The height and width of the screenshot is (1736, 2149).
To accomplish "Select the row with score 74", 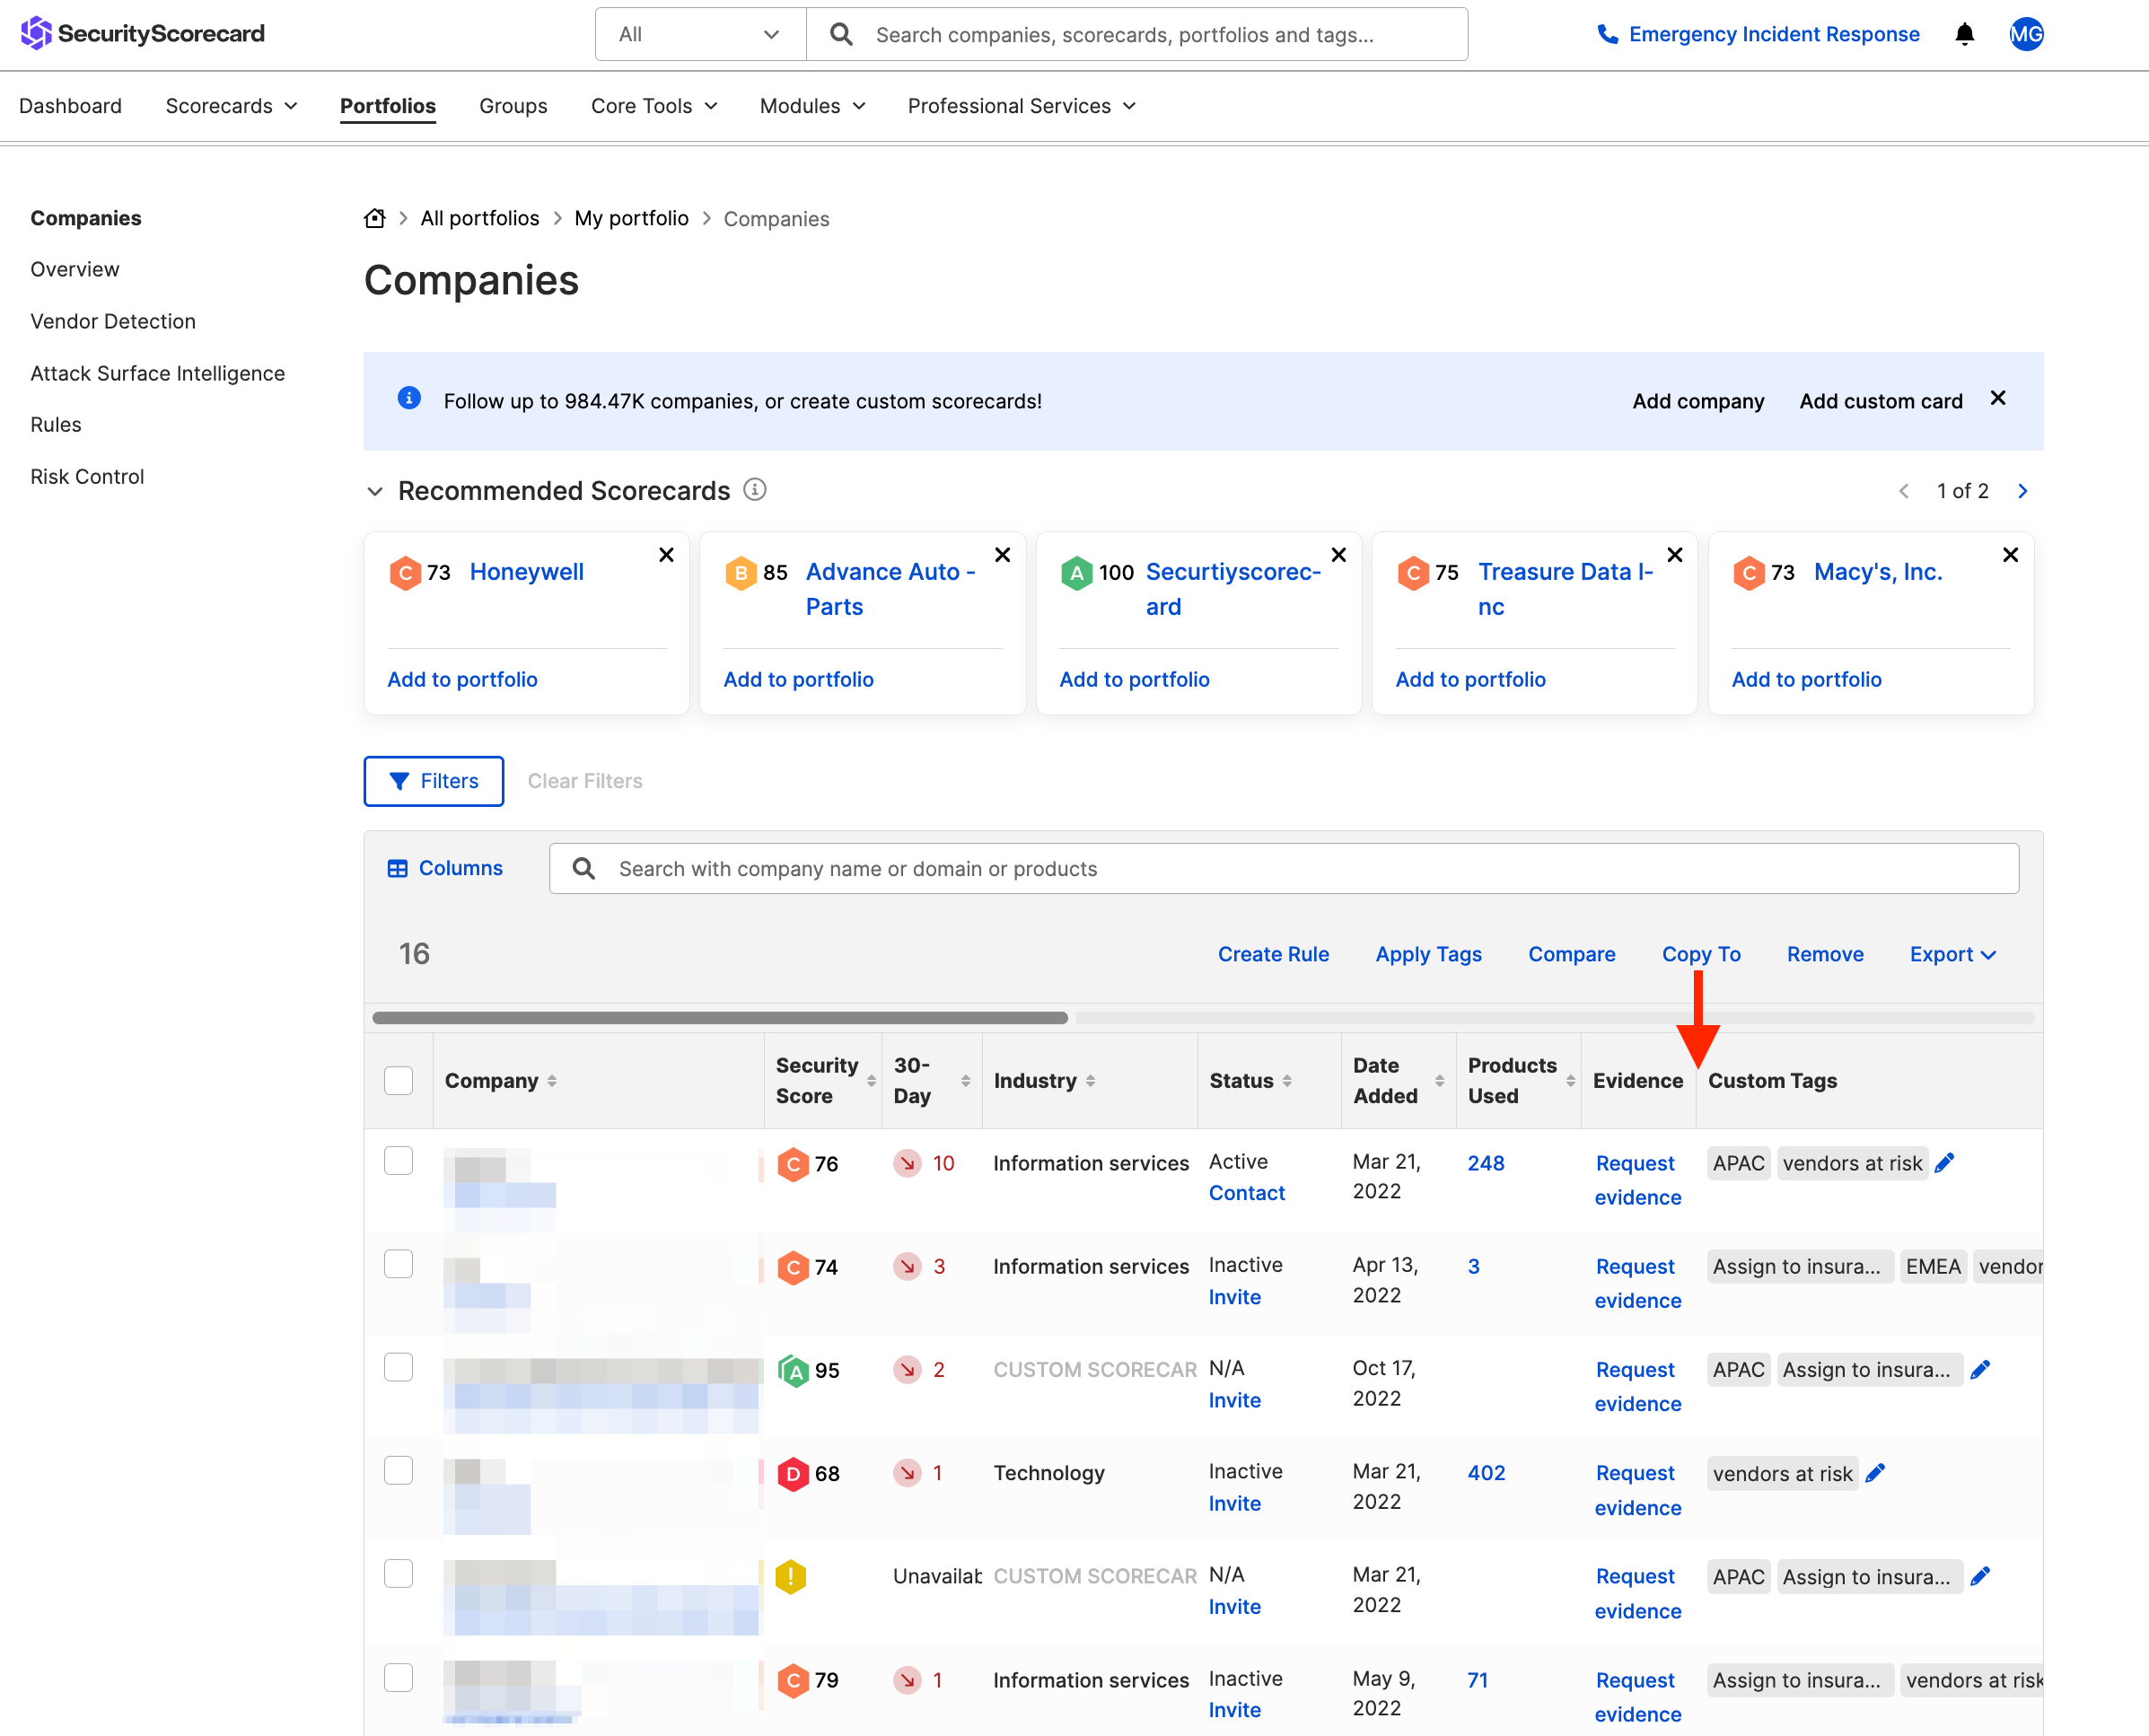I will (x=399, y=1264).
